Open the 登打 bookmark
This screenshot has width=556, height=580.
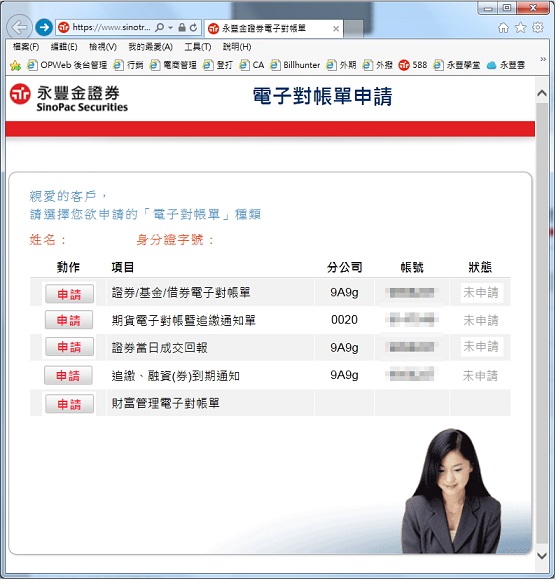click(x=218, y=65)
